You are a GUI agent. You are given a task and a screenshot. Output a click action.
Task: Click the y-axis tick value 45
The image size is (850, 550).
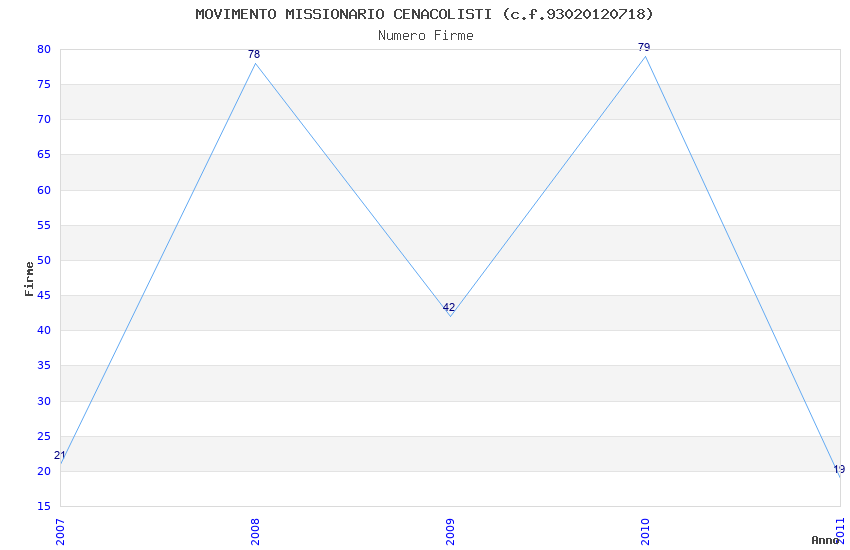tap(44, 295)
